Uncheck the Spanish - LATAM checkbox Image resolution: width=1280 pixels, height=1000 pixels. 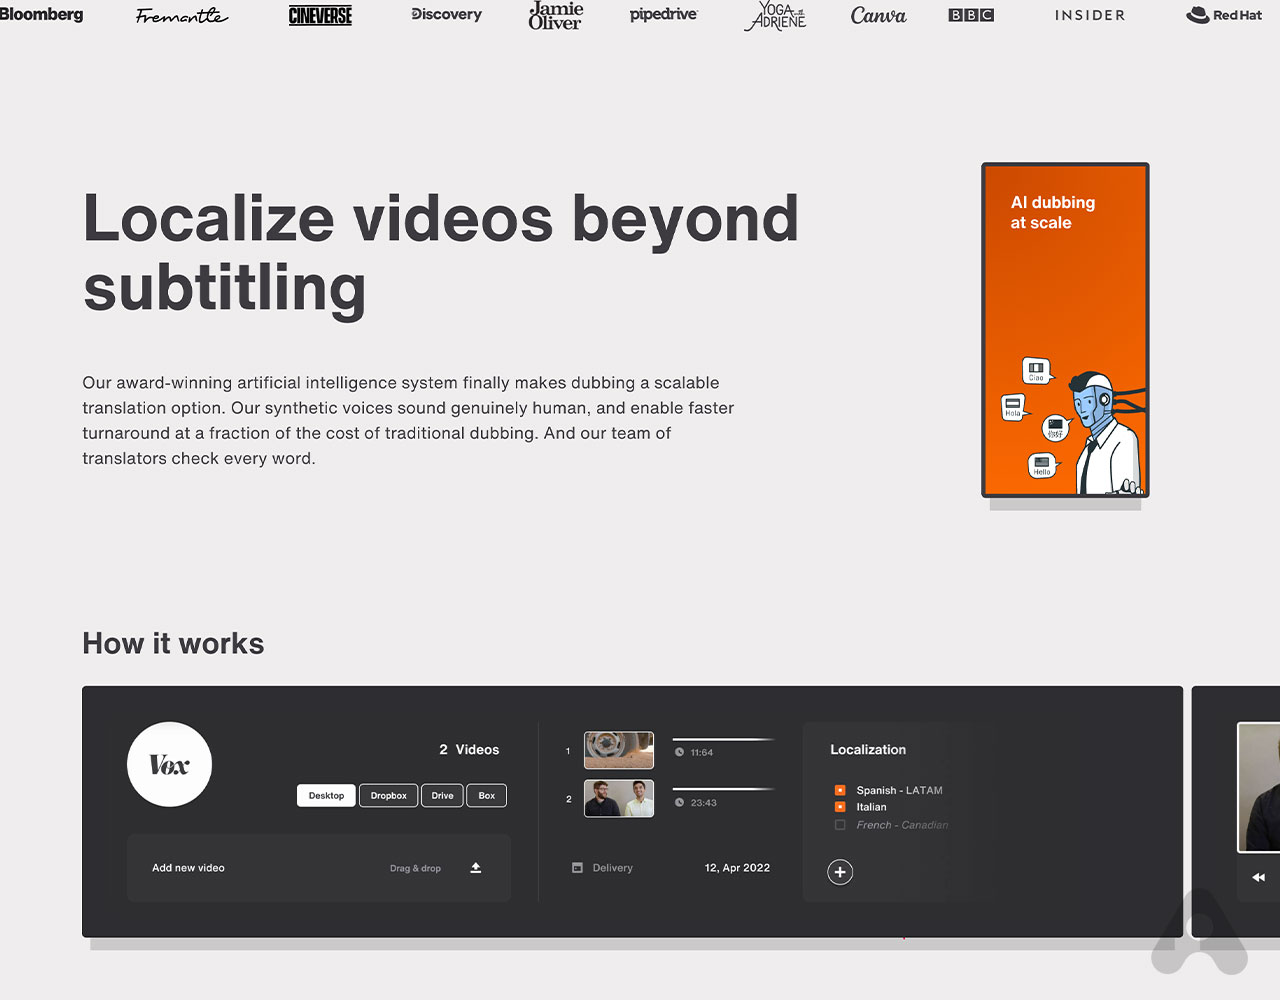pos(840,790)
